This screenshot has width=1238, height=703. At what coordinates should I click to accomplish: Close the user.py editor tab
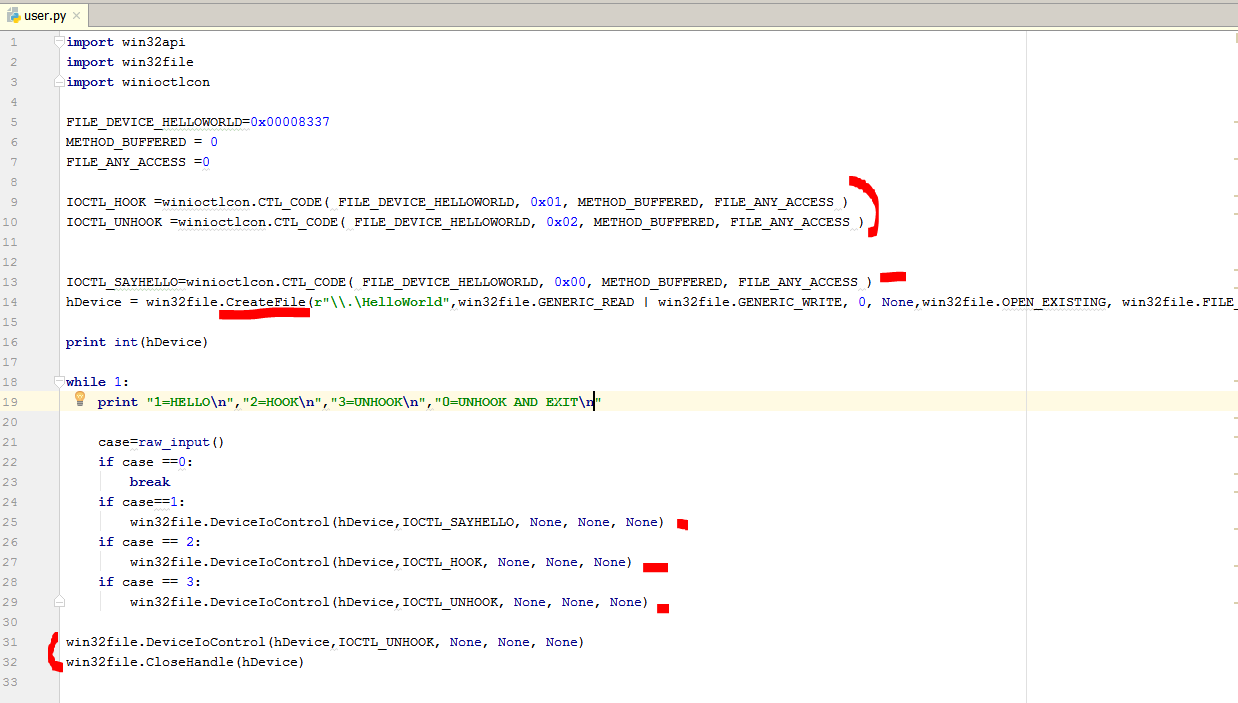point(77,16)
